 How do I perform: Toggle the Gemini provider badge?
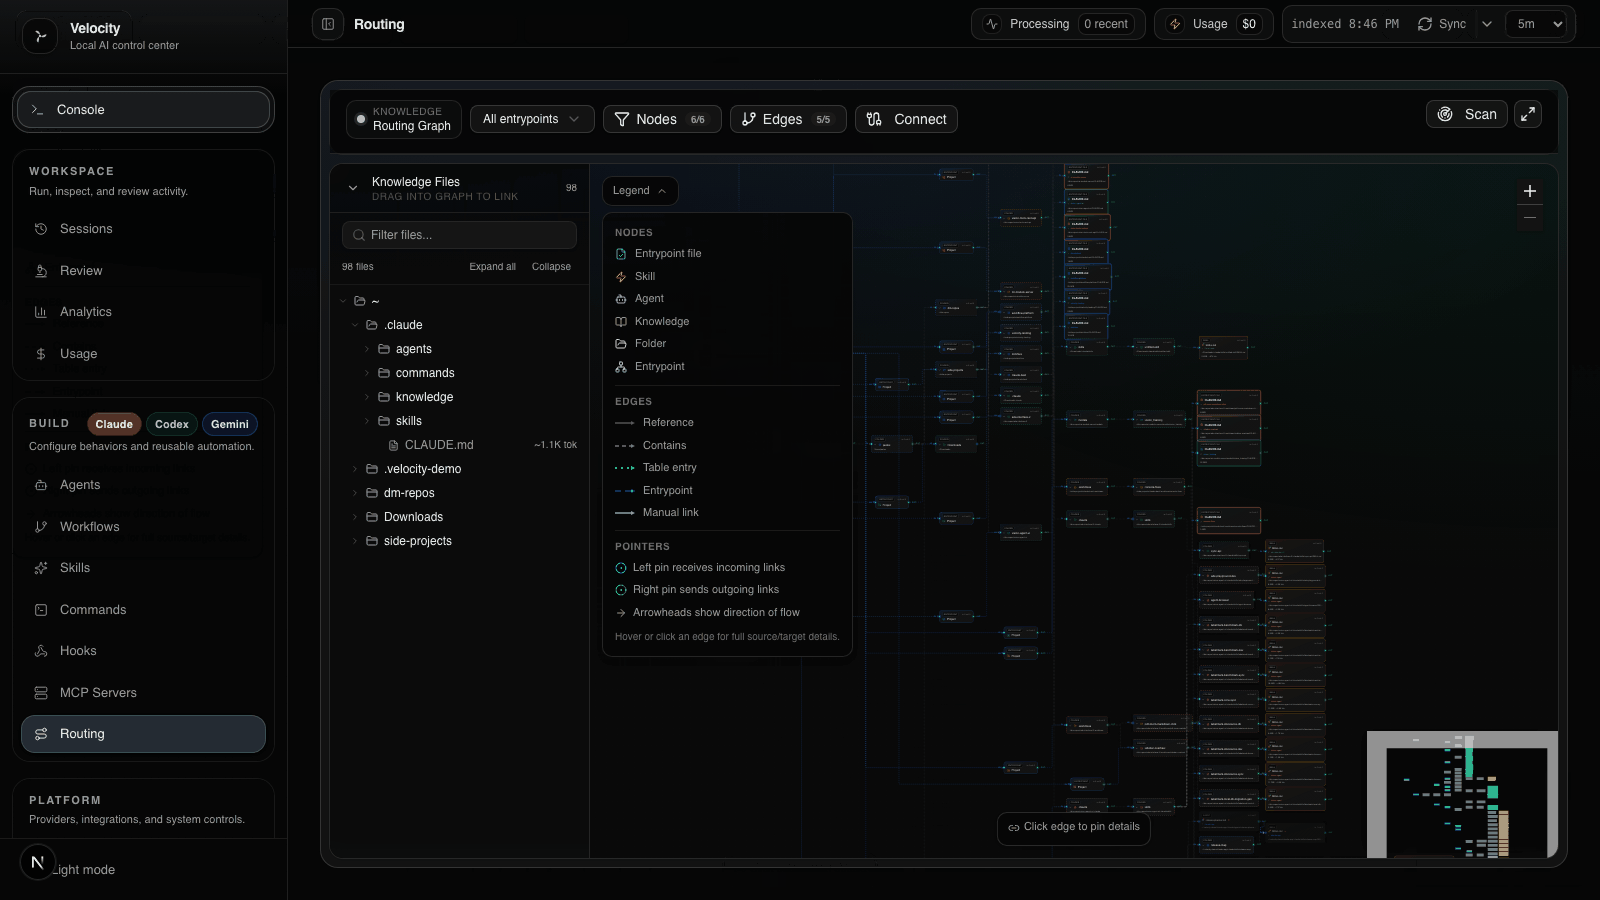coord(229,424)
